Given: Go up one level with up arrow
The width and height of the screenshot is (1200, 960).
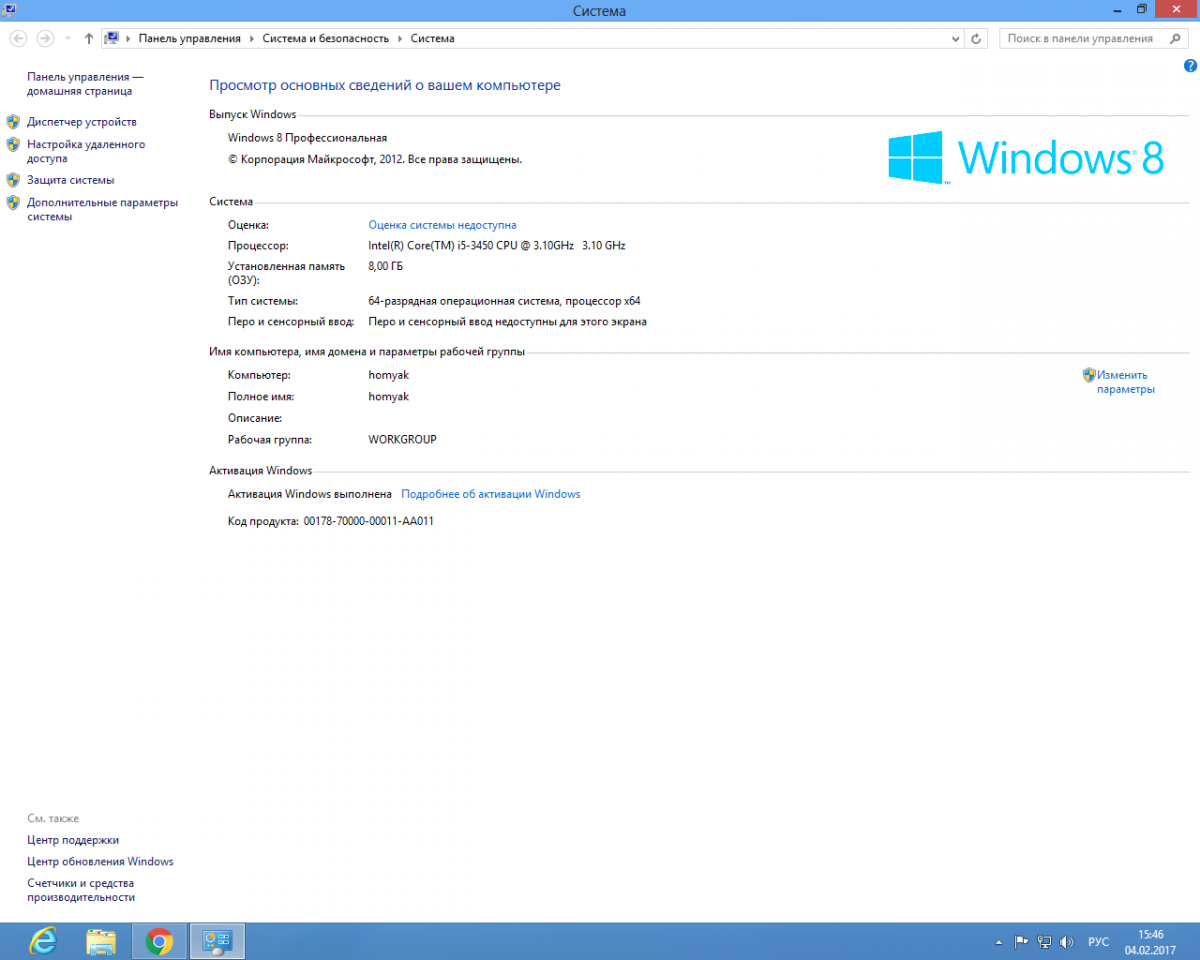Looking at the screenshot, I should (89, 38).
